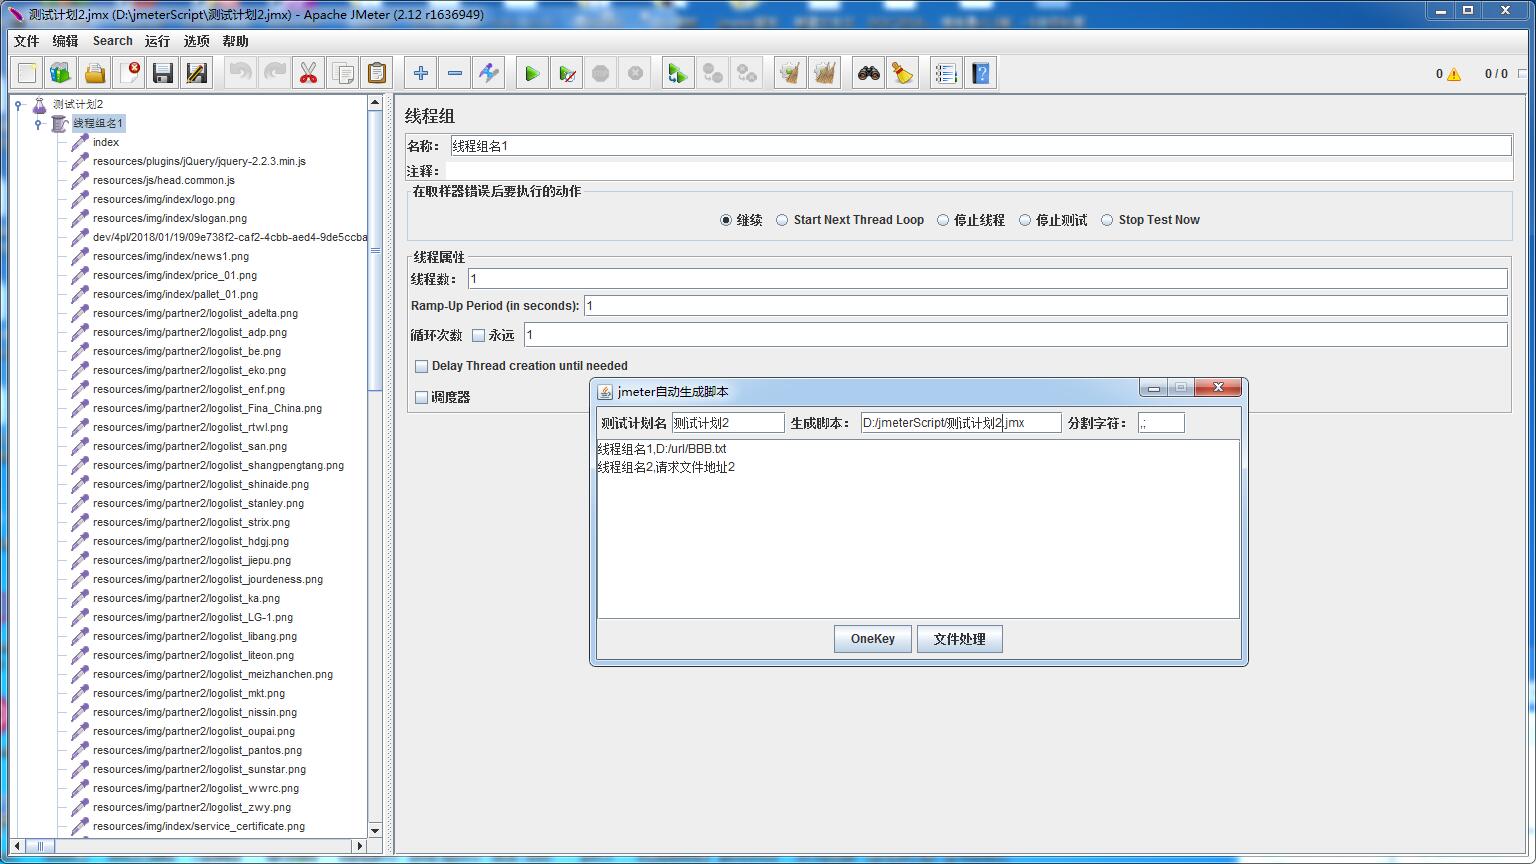This screenshot has height=864, width=1536.
Task: Open the Function Helper dialog icon
Action: (x=946, y=73)
